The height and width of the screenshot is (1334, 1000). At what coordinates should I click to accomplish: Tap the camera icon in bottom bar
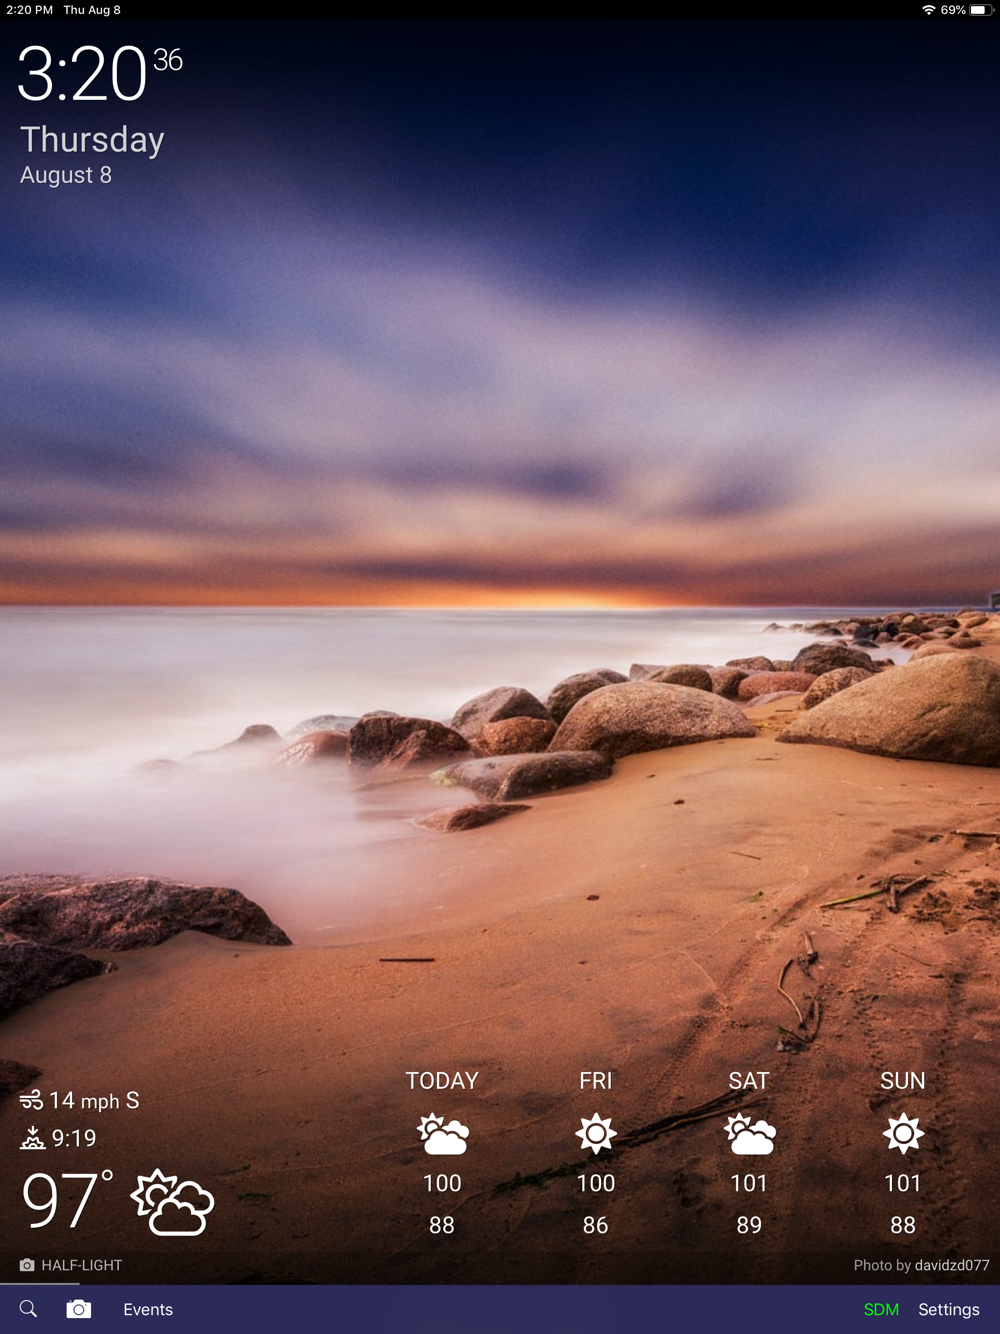click(79, 1309)
